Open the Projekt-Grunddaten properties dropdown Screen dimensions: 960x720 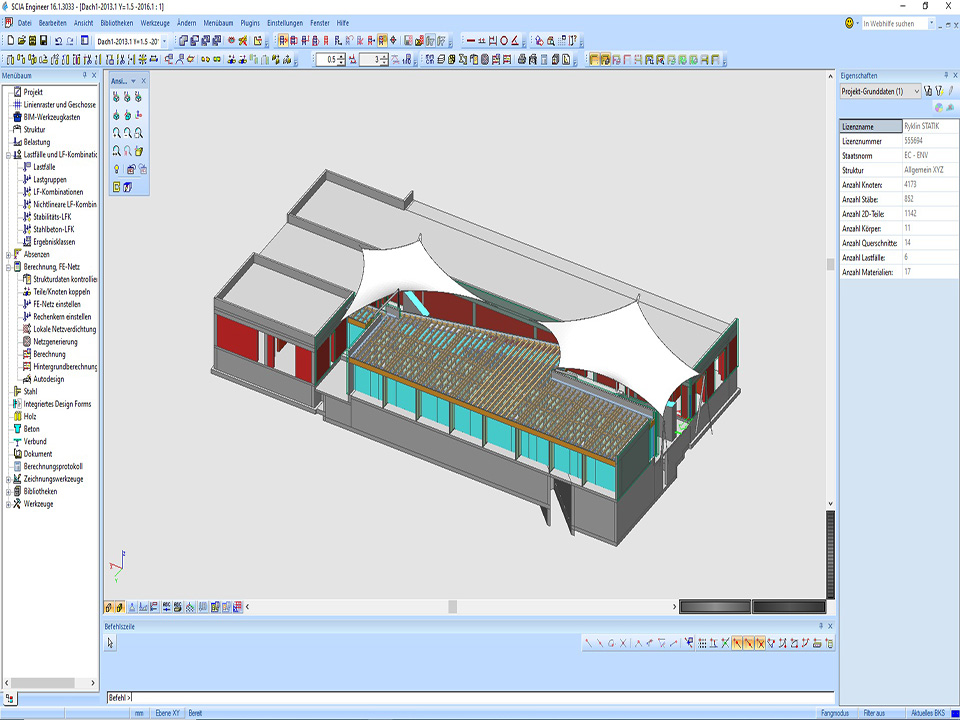917,91
